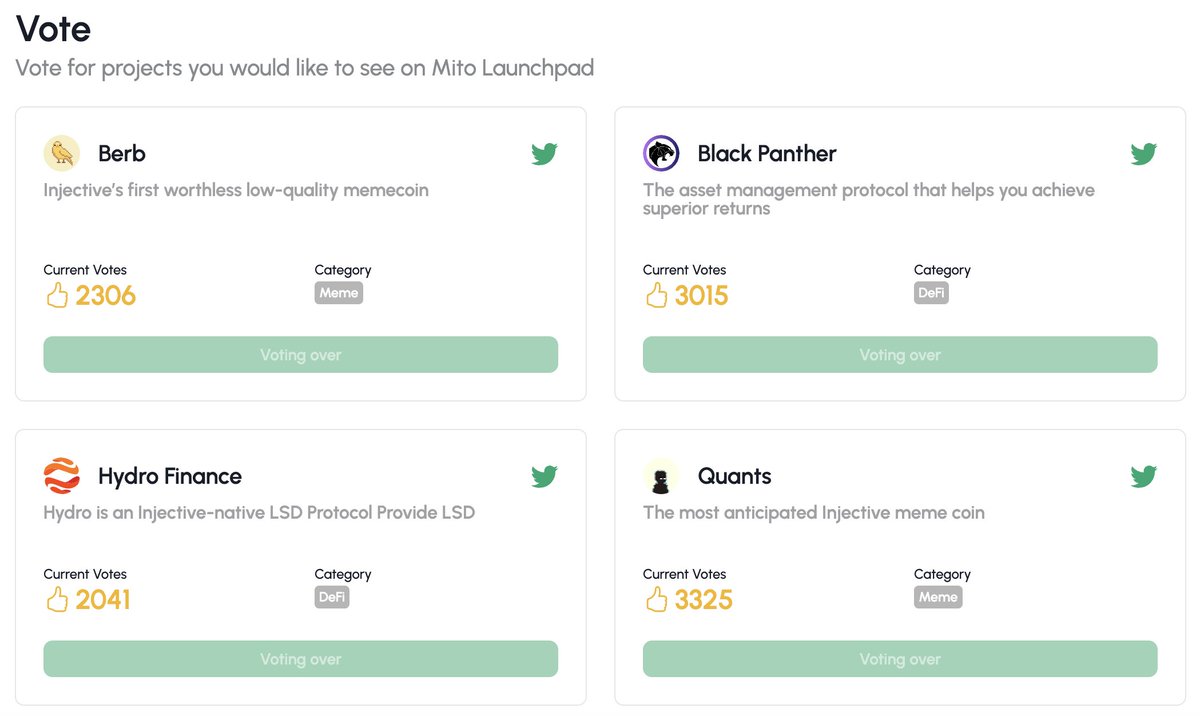Select the Meme category tag on Berb
1200x716 pixels.
click(x=339, y=293)
